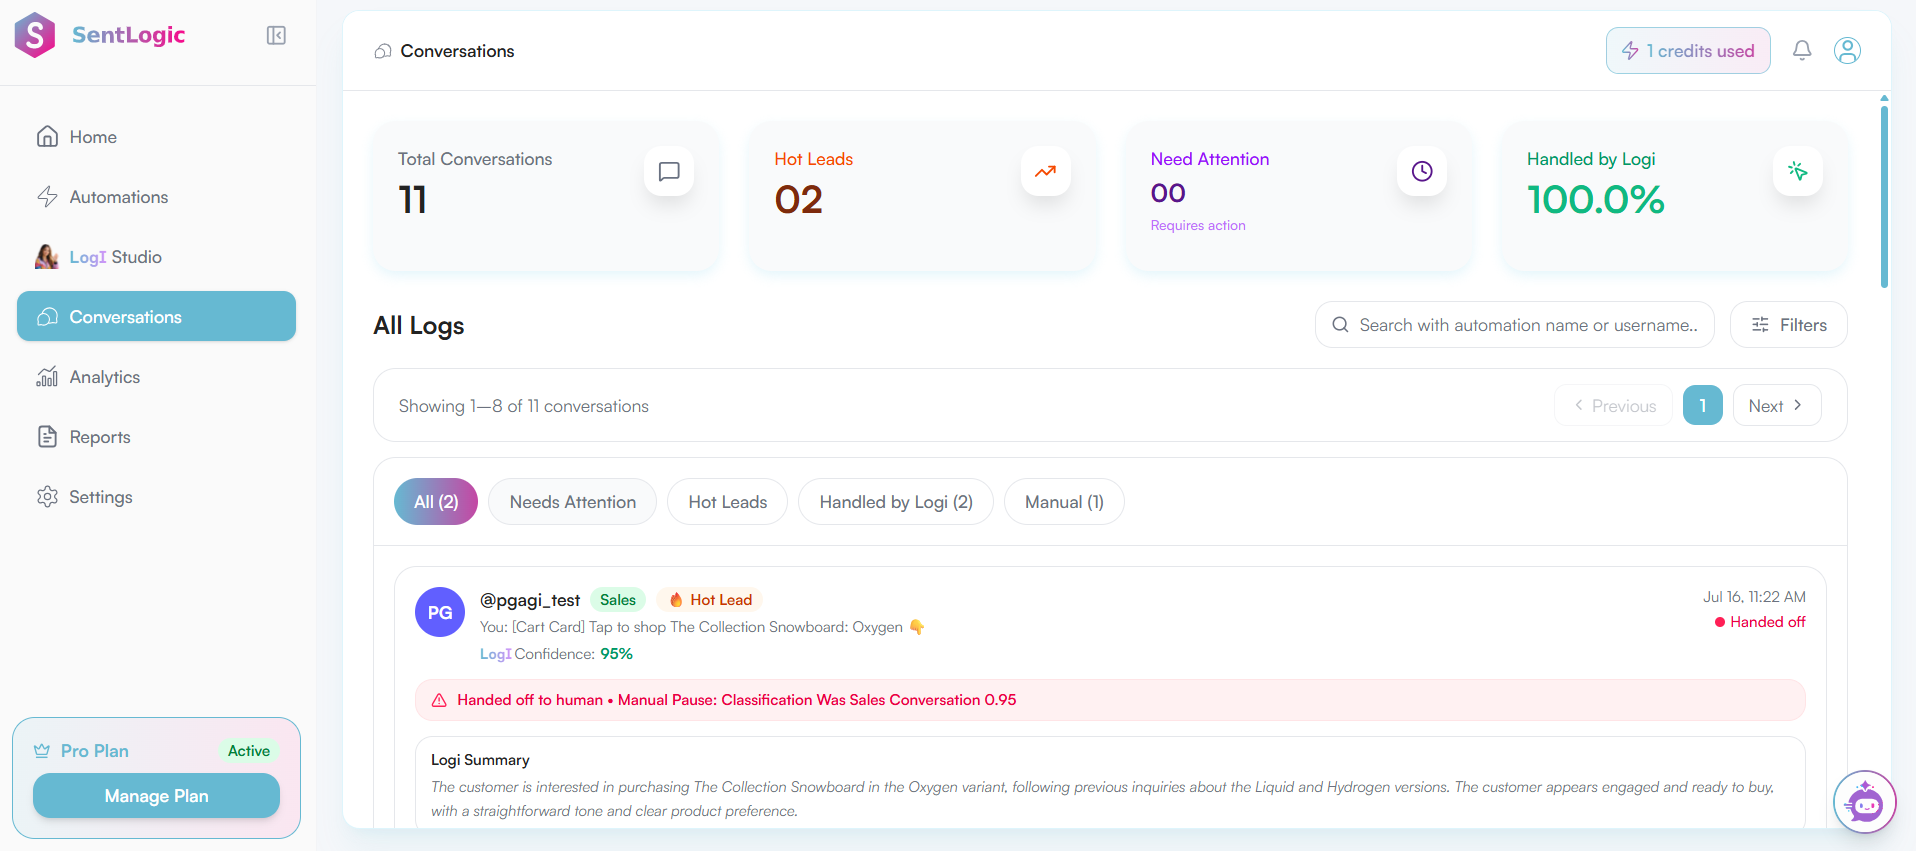Click the Handed off status
The image size is (1916, 851).
[1760, 622]
